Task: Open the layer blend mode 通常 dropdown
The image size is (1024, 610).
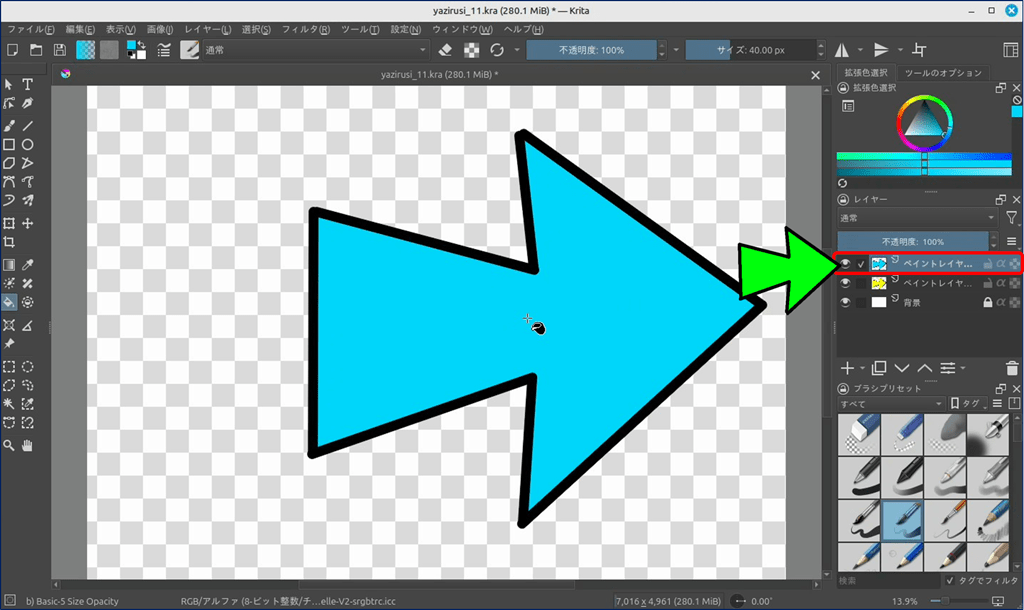Action: [917, 217]
